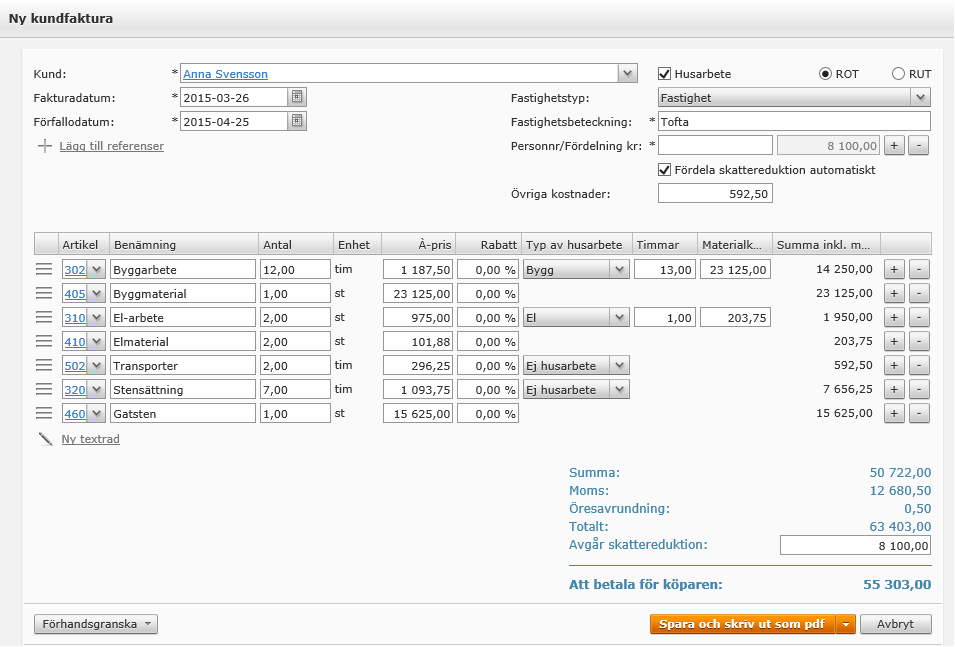Click plus icon on Gatsten row
The image size is (955, 647).
pyautogui.click(x=895, y=413)
